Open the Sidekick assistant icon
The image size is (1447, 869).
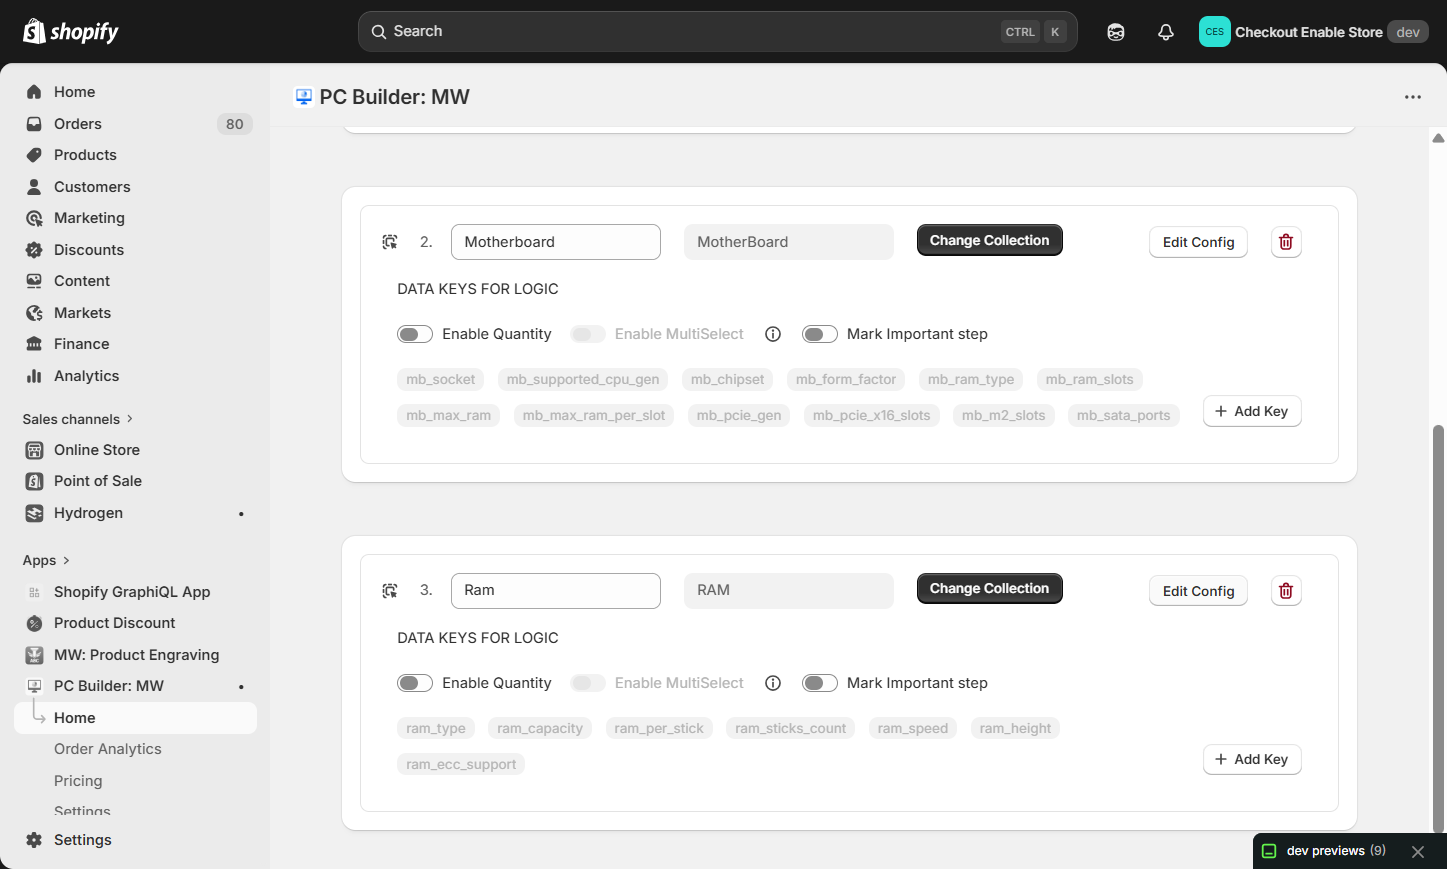1116,32
